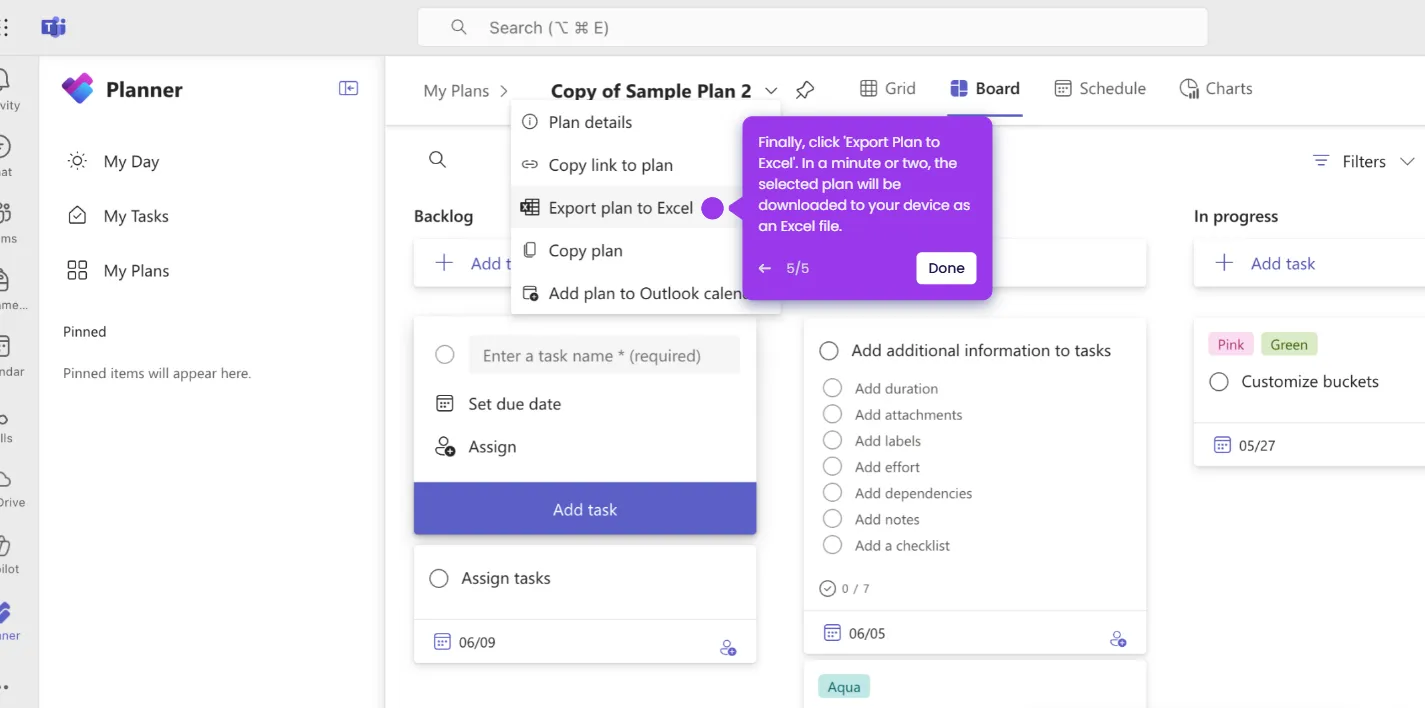
Task: Click the Planner app logo
Action: click(77, 89)
